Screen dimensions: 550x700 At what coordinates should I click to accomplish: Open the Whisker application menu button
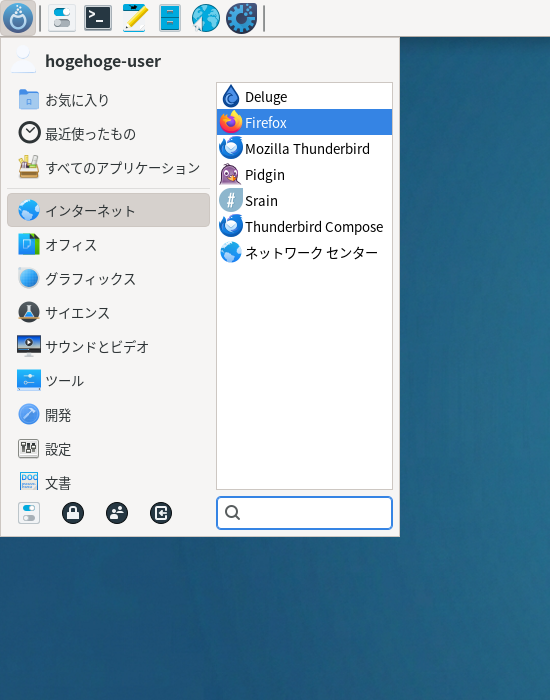pos(18,18)
